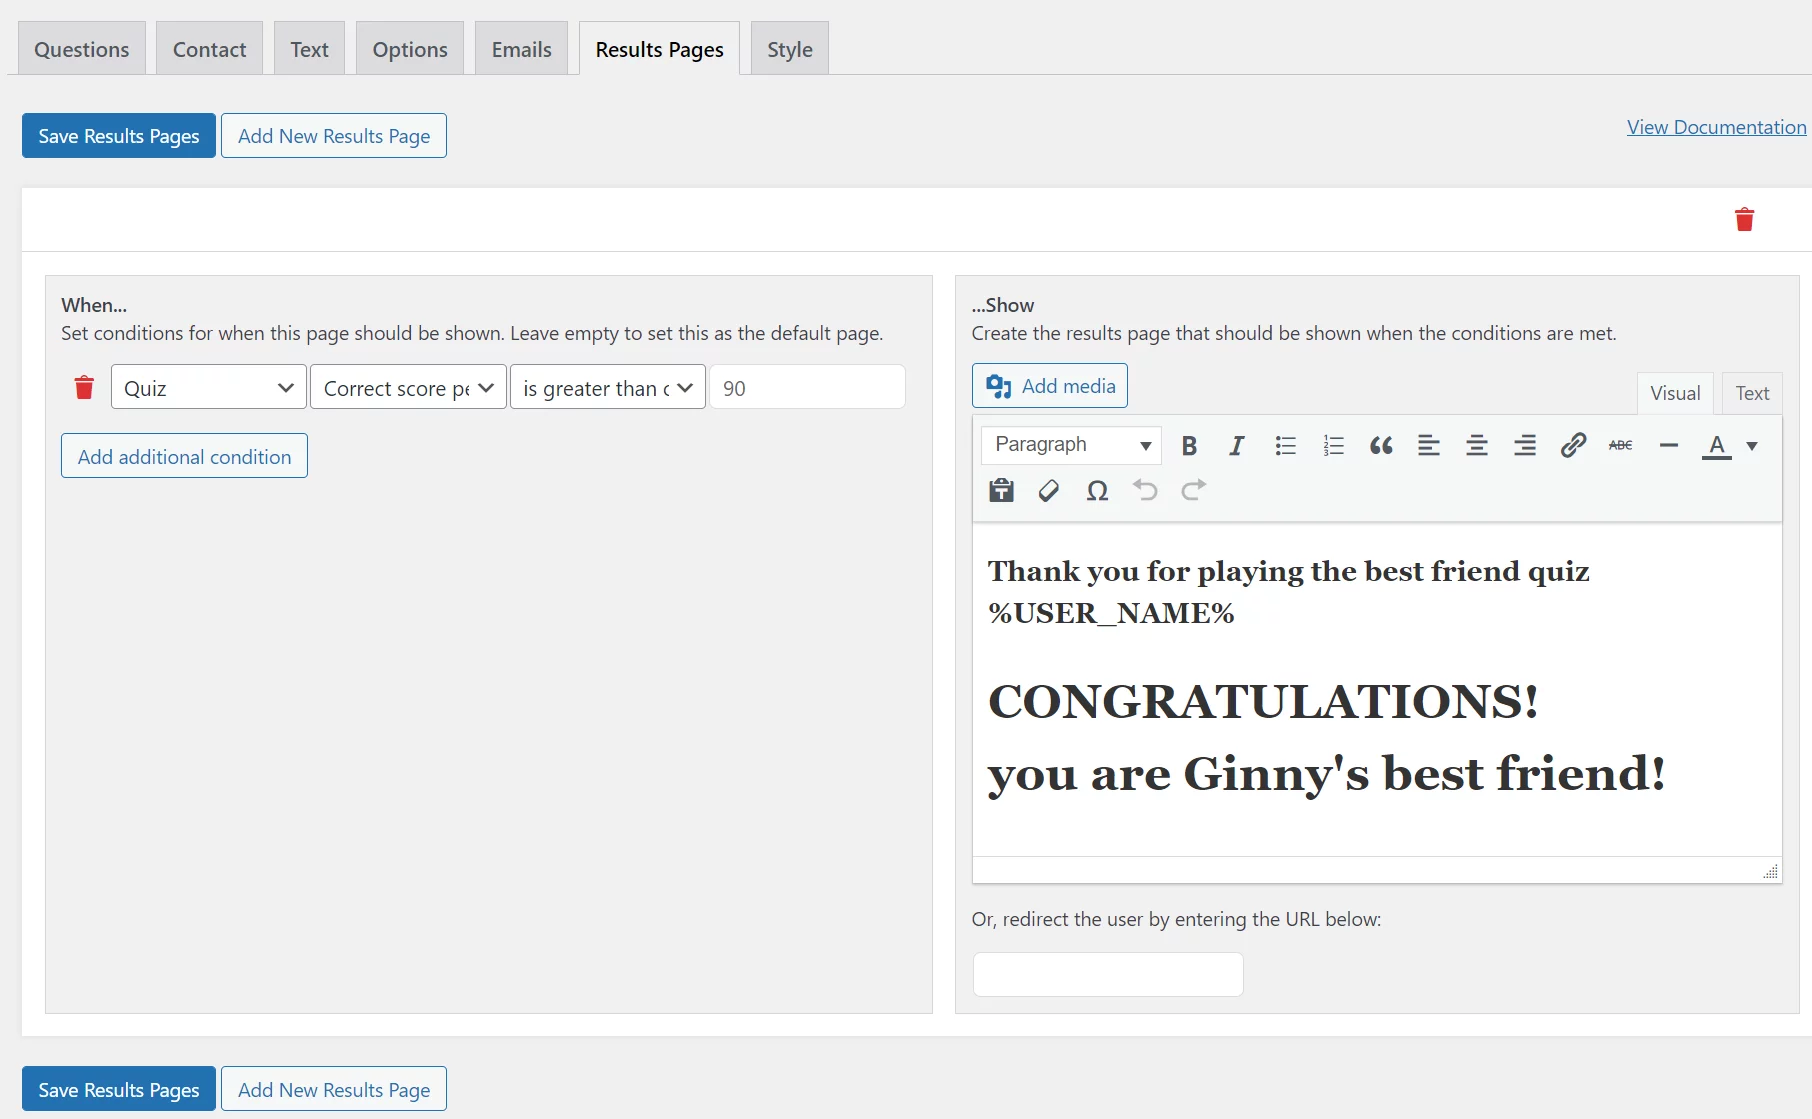Open the Text tab at top

(309, 49)
